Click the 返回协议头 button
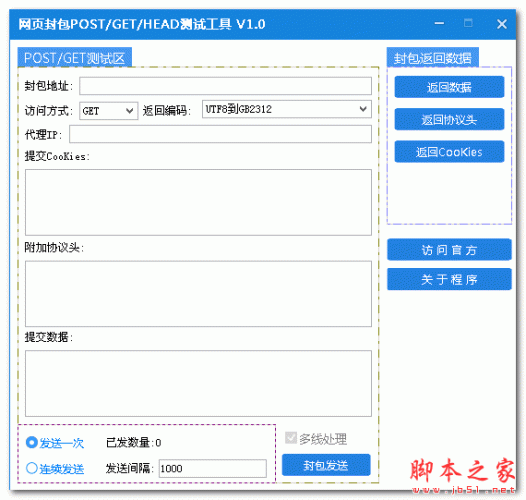Screen dimensions: 526x500 click(x=449, y=119)
